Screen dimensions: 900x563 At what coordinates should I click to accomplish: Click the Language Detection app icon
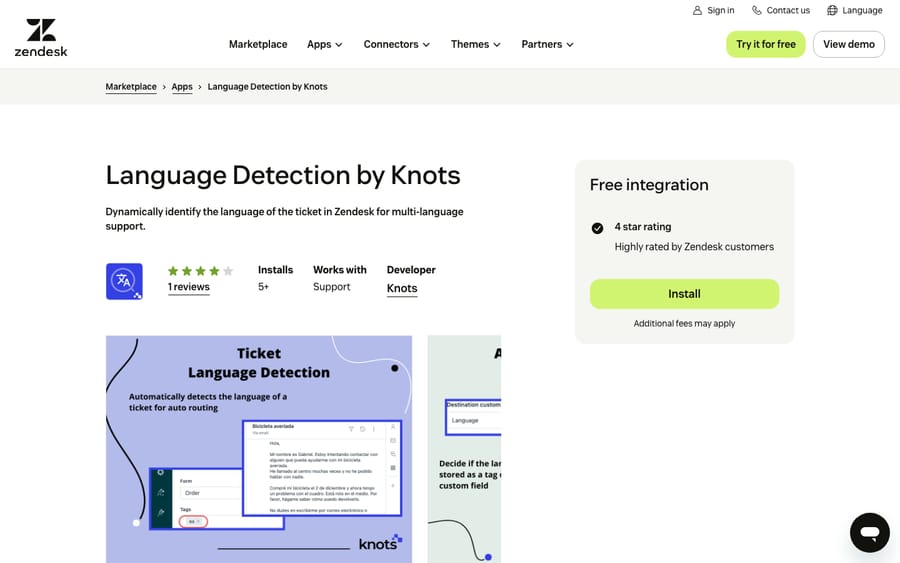click(124, 281)
